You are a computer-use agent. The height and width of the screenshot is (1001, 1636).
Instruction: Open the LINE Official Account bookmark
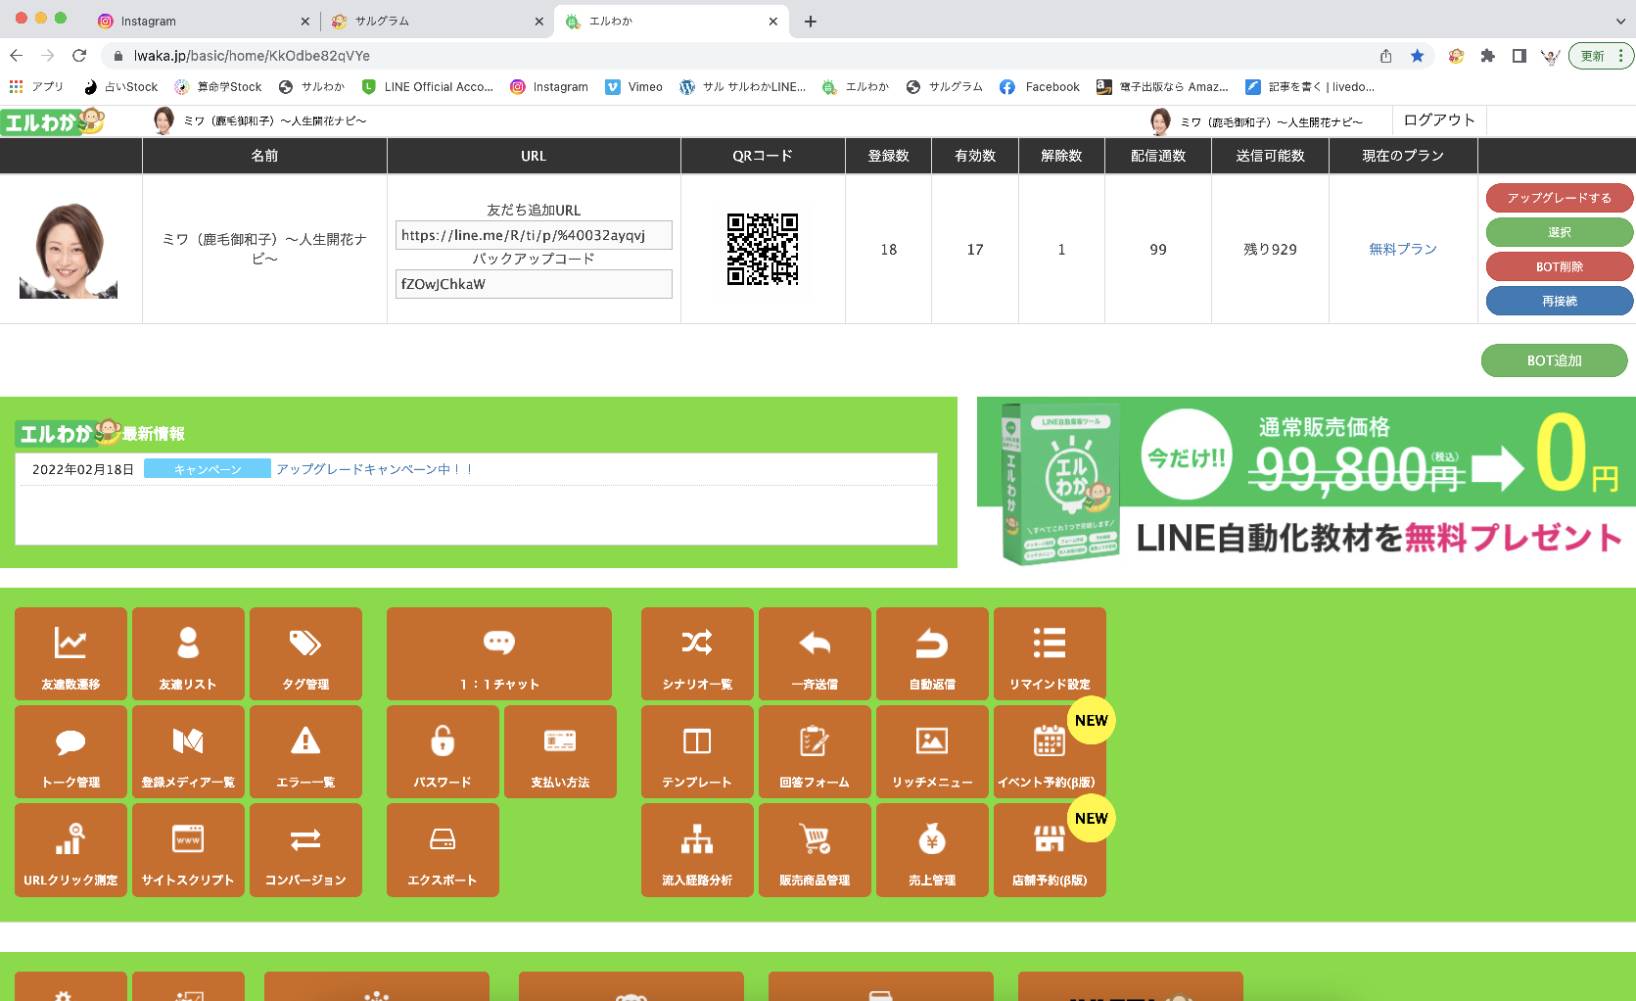pyautogui.click(x=427, y=87)
